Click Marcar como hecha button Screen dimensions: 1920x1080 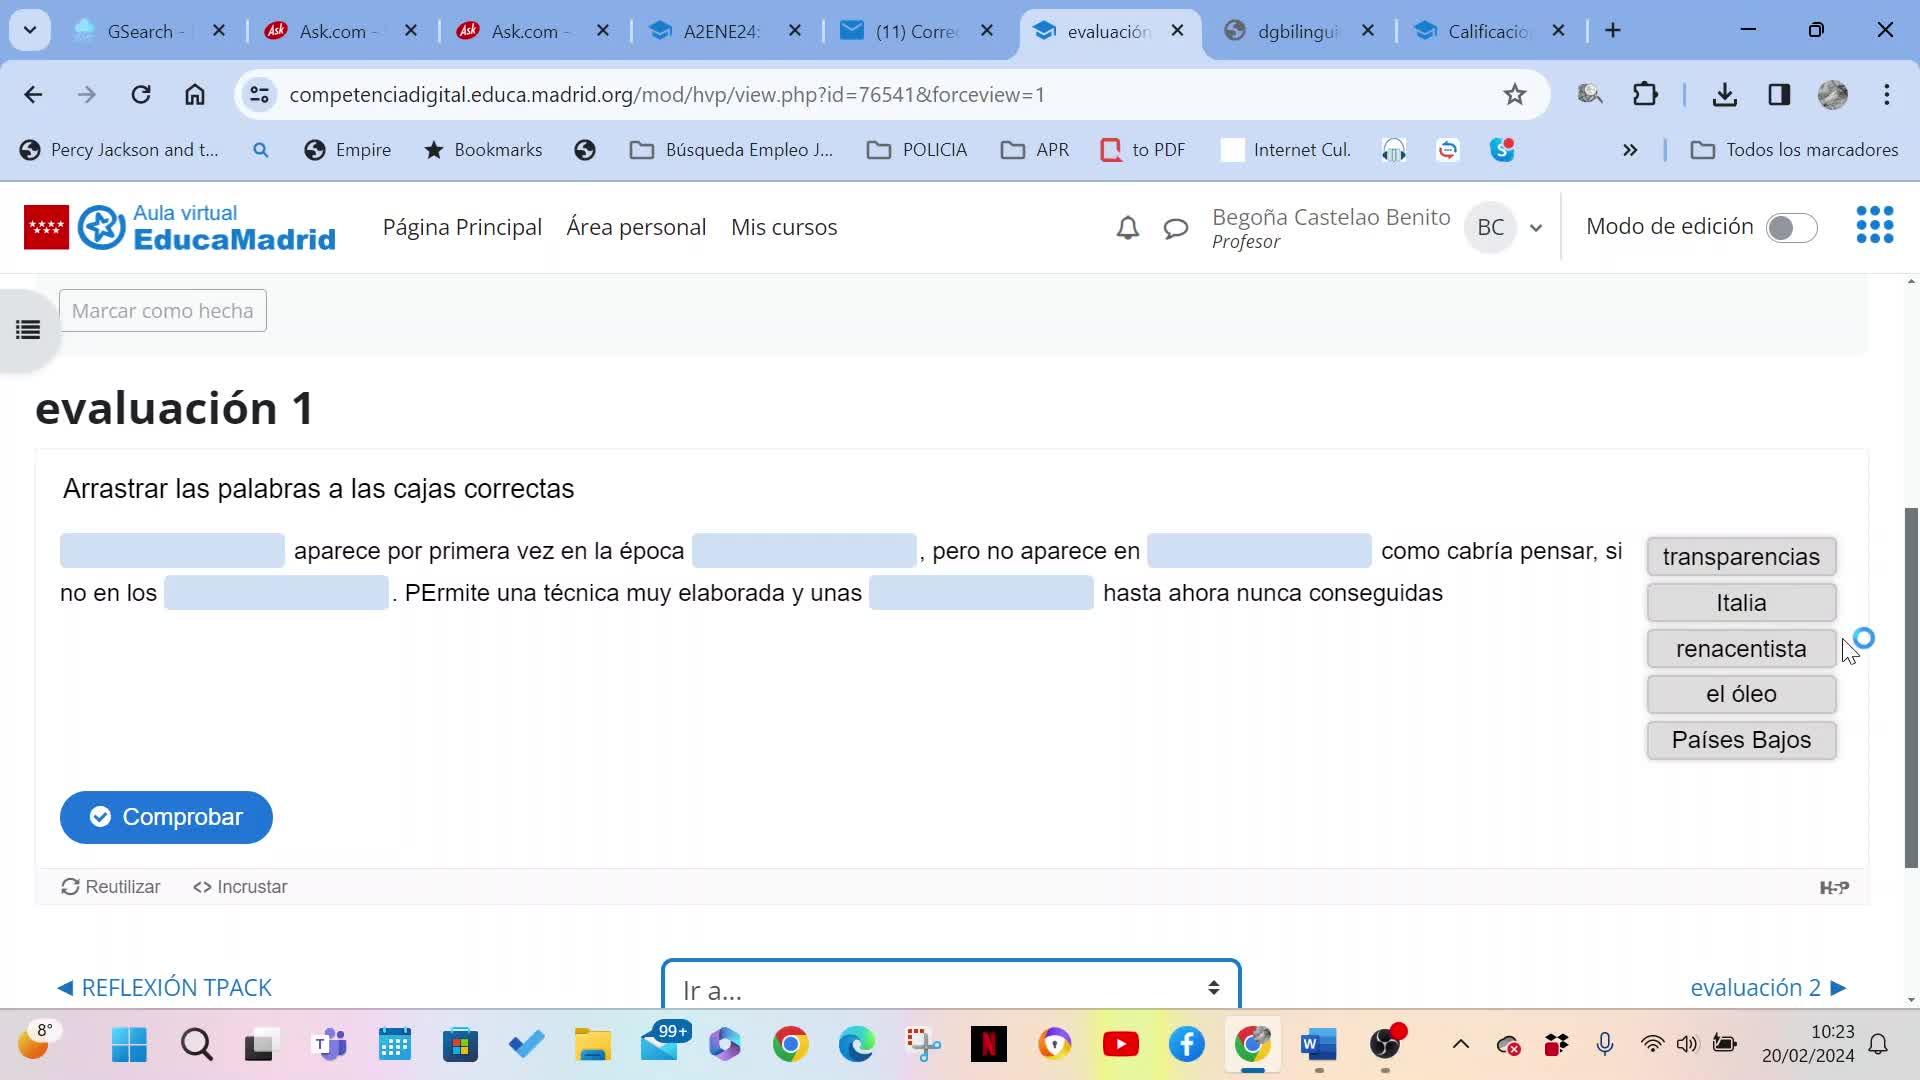pos(163,311)
